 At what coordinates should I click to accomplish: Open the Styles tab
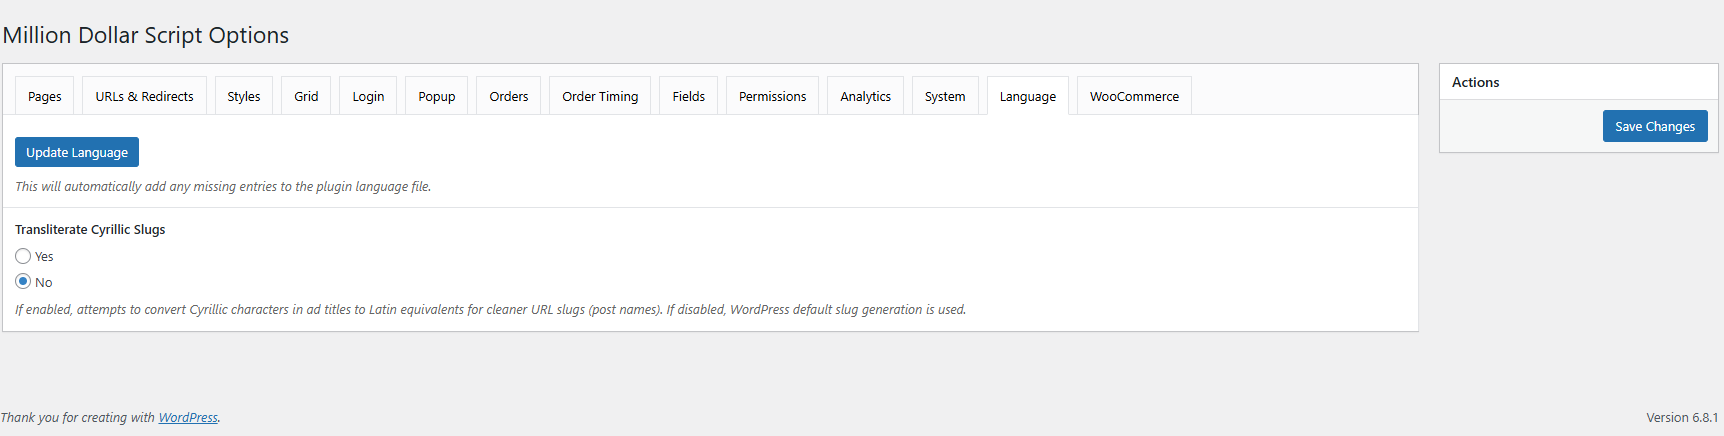(x=244, y=96)
